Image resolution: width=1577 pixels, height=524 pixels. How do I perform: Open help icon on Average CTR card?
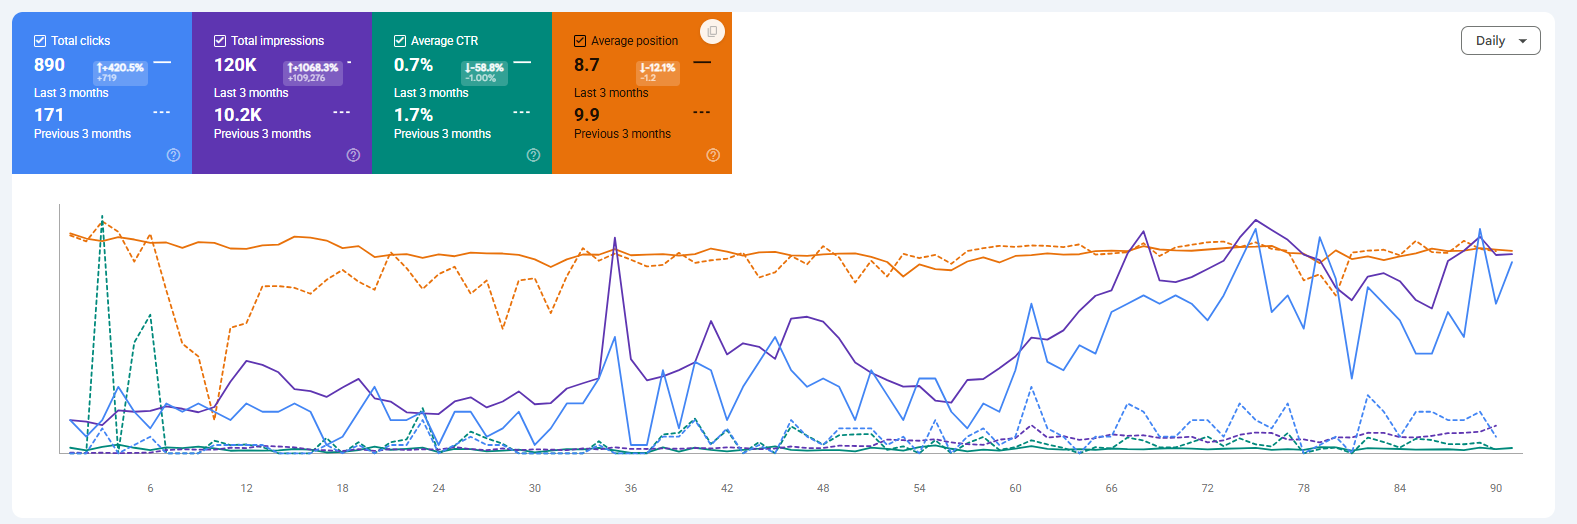[x=533, y=155]
